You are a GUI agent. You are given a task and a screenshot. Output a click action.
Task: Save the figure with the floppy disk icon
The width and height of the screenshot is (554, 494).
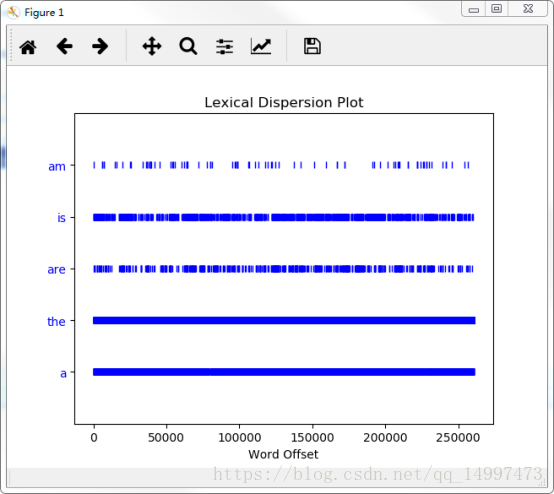click(x=312, y=46)
